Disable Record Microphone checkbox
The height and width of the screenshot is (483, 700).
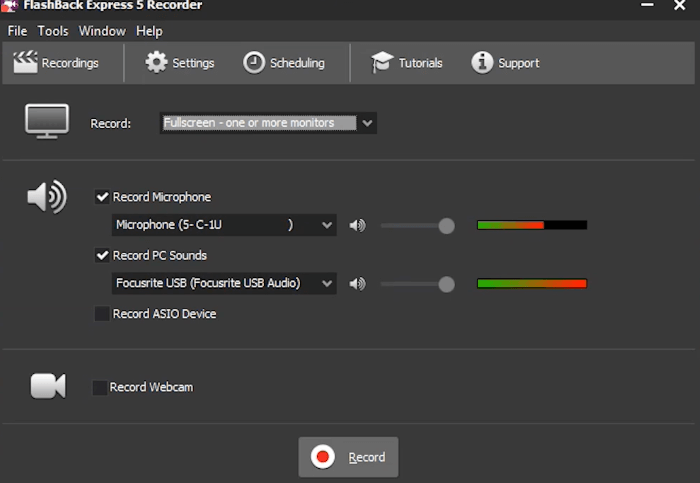[102, 197]
